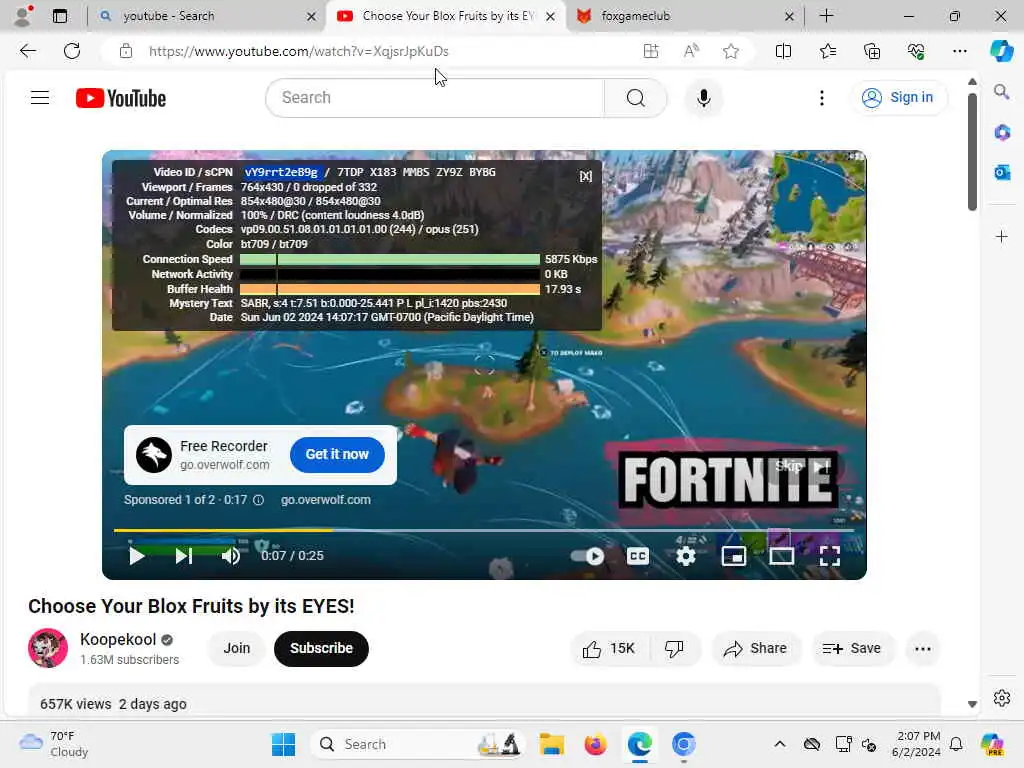
Task: Share the video
Action: [x=756, y=648]
